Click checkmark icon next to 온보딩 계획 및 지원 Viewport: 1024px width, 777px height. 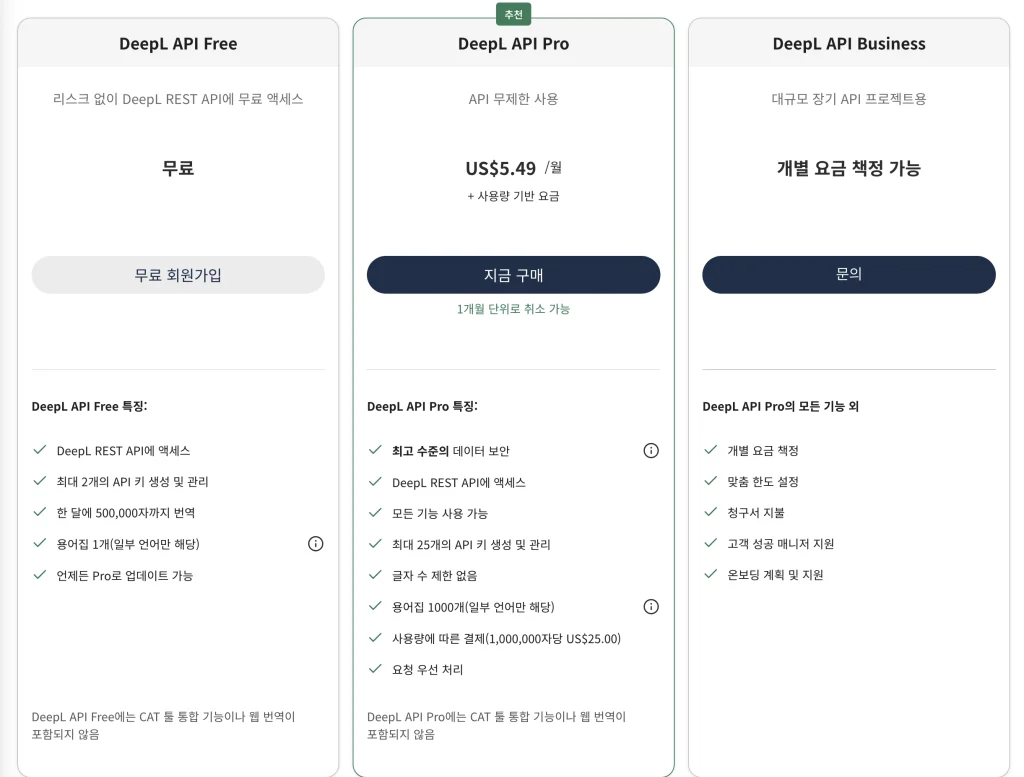[x=711, y=574]
